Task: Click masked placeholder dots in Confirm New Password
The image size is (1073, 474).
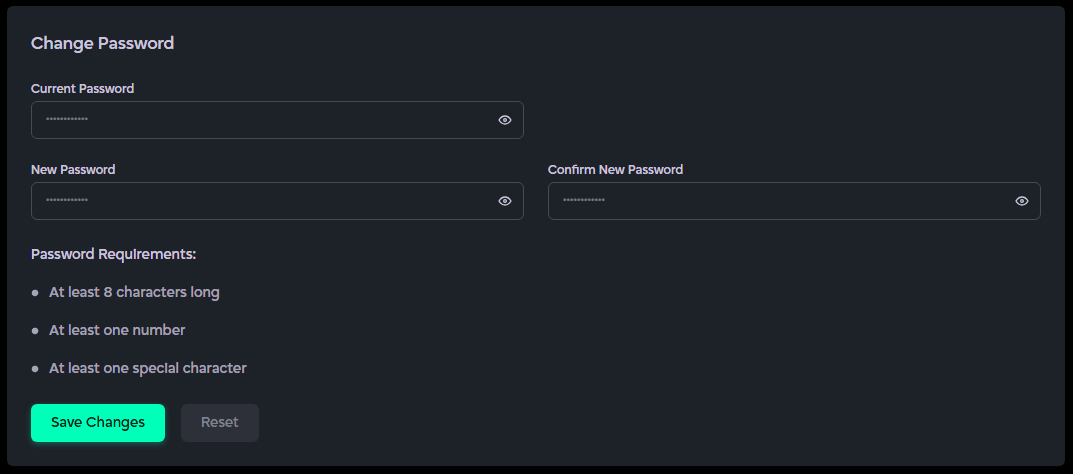Action: click(584, 201)
